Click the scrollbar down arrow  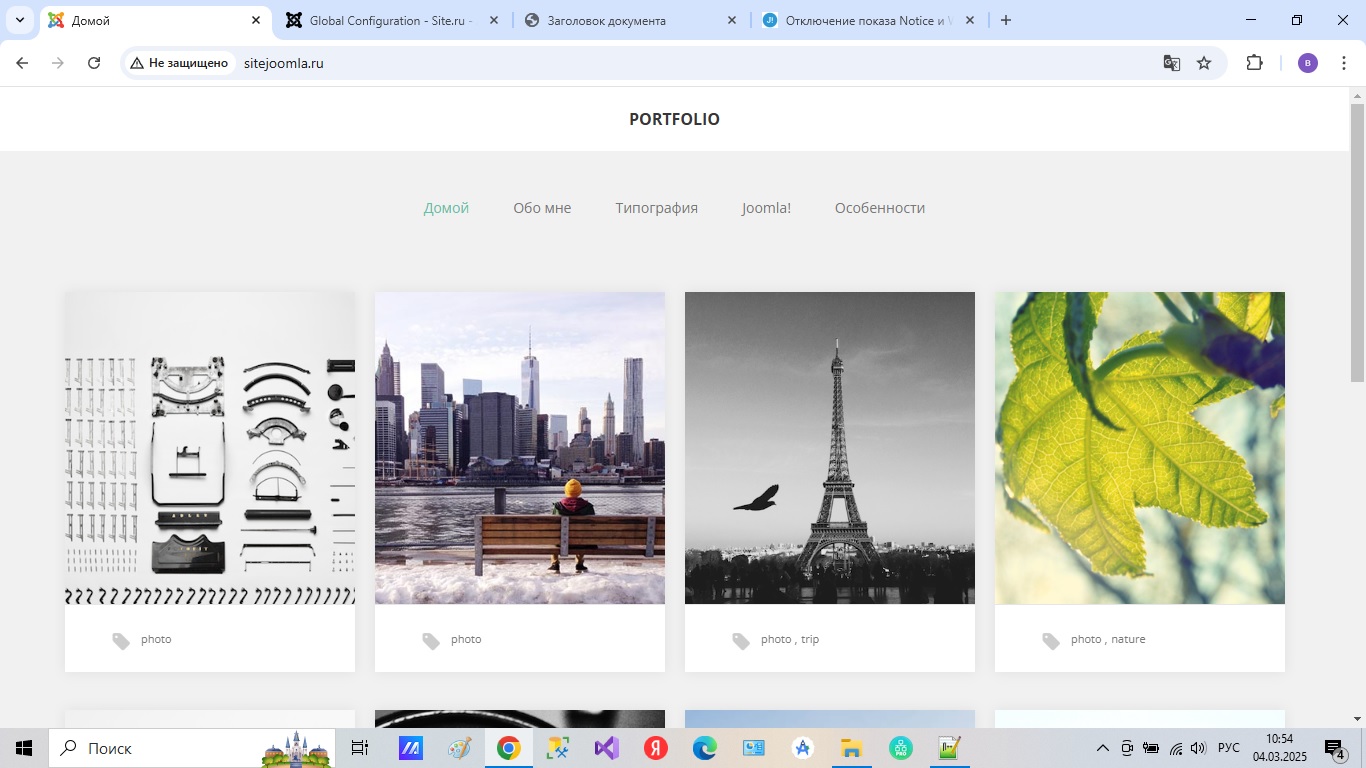coord(1357,718)
